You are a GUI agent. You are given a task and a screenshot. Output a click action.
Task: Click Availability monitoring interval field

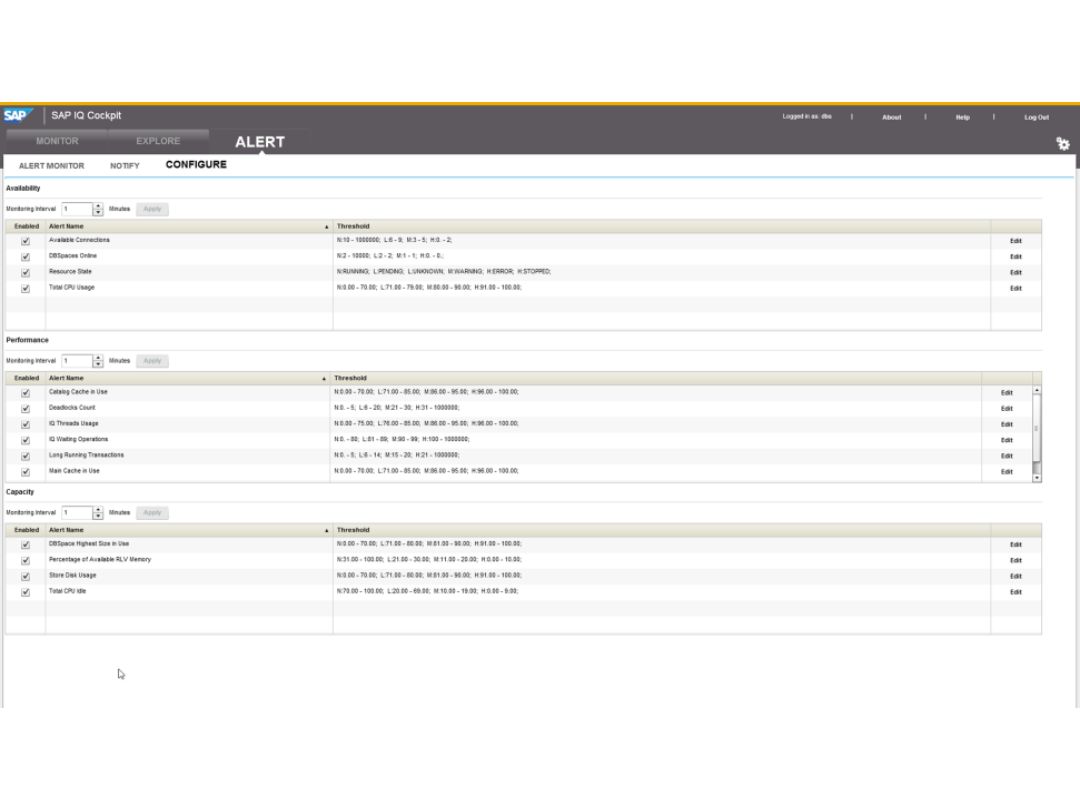point(77,209)
